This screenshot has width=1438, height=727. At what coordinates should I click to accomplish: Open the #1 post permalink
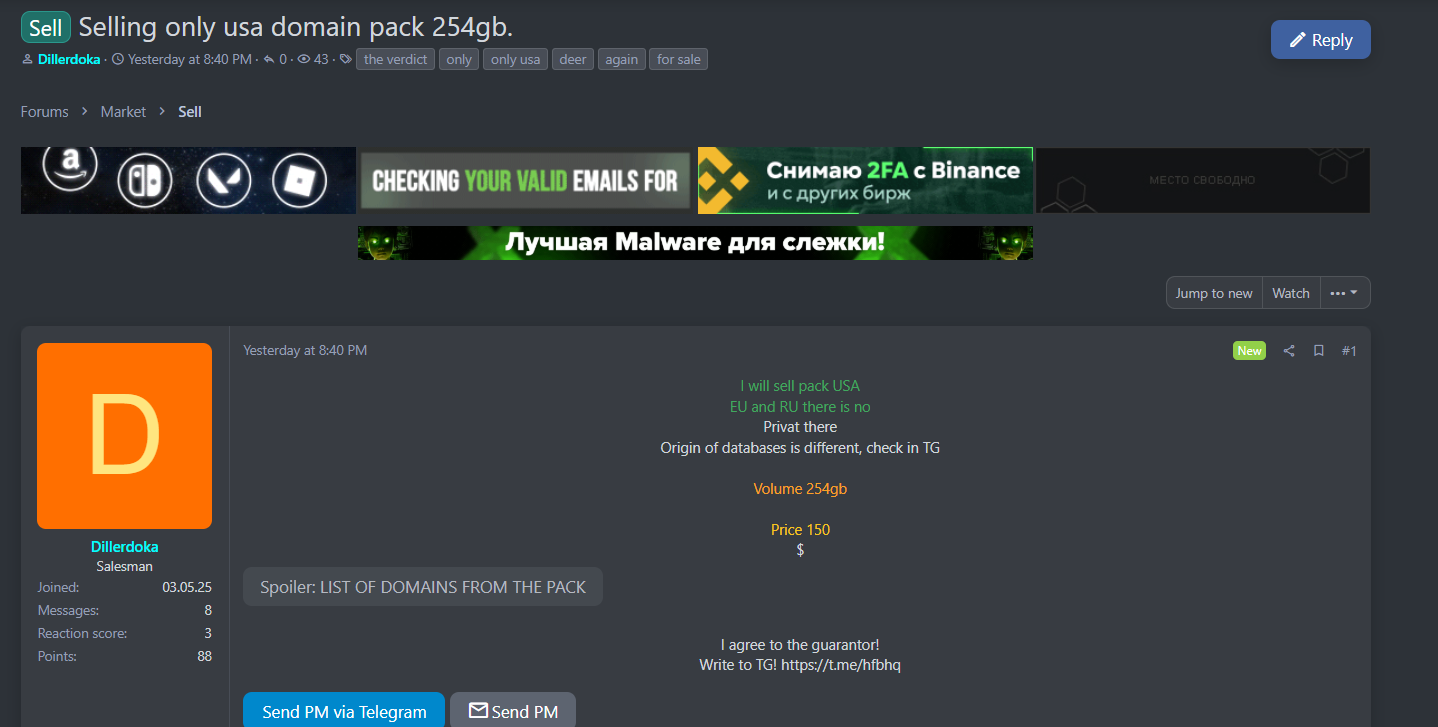tap(1349, 350)
